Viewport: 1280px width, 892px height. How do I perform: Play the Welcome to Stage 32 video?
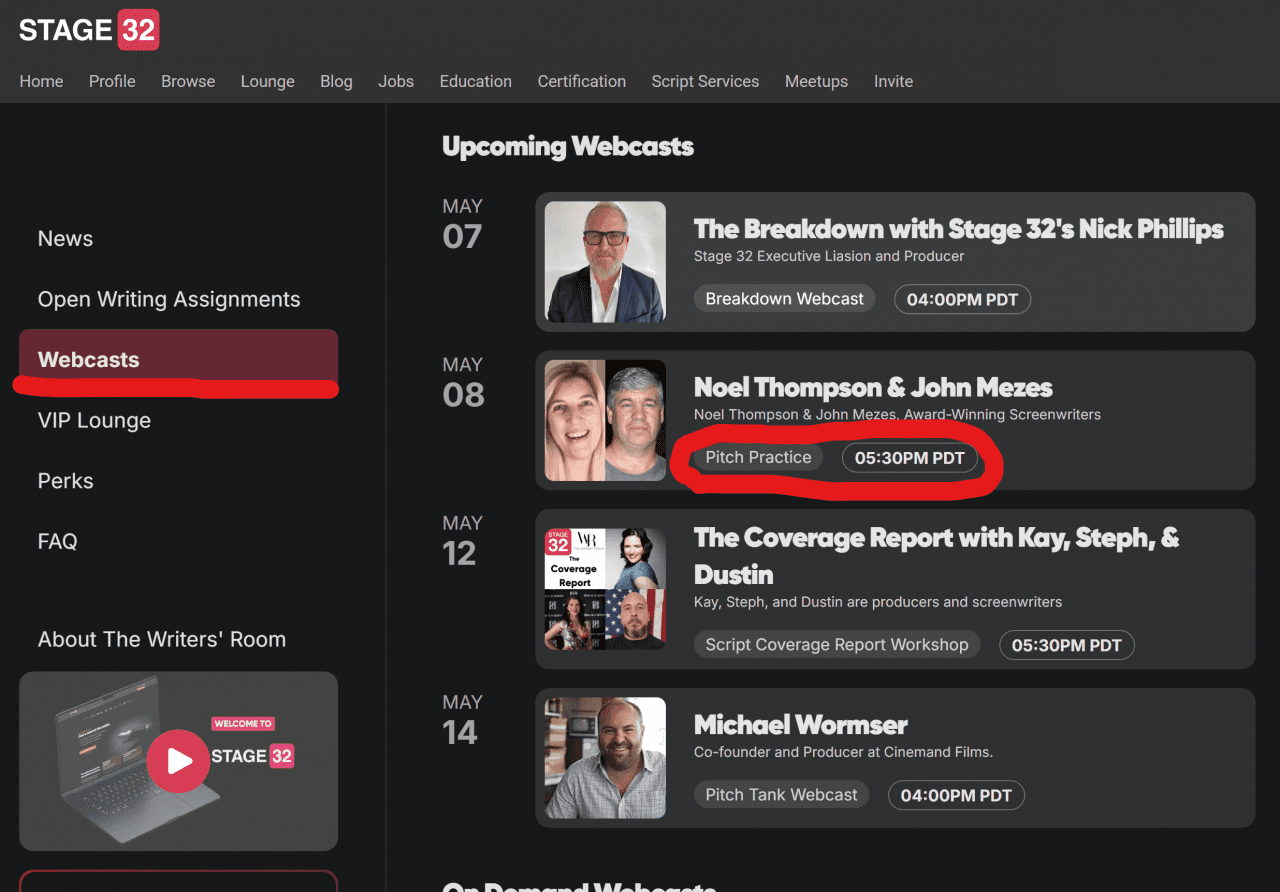point(179,761)
